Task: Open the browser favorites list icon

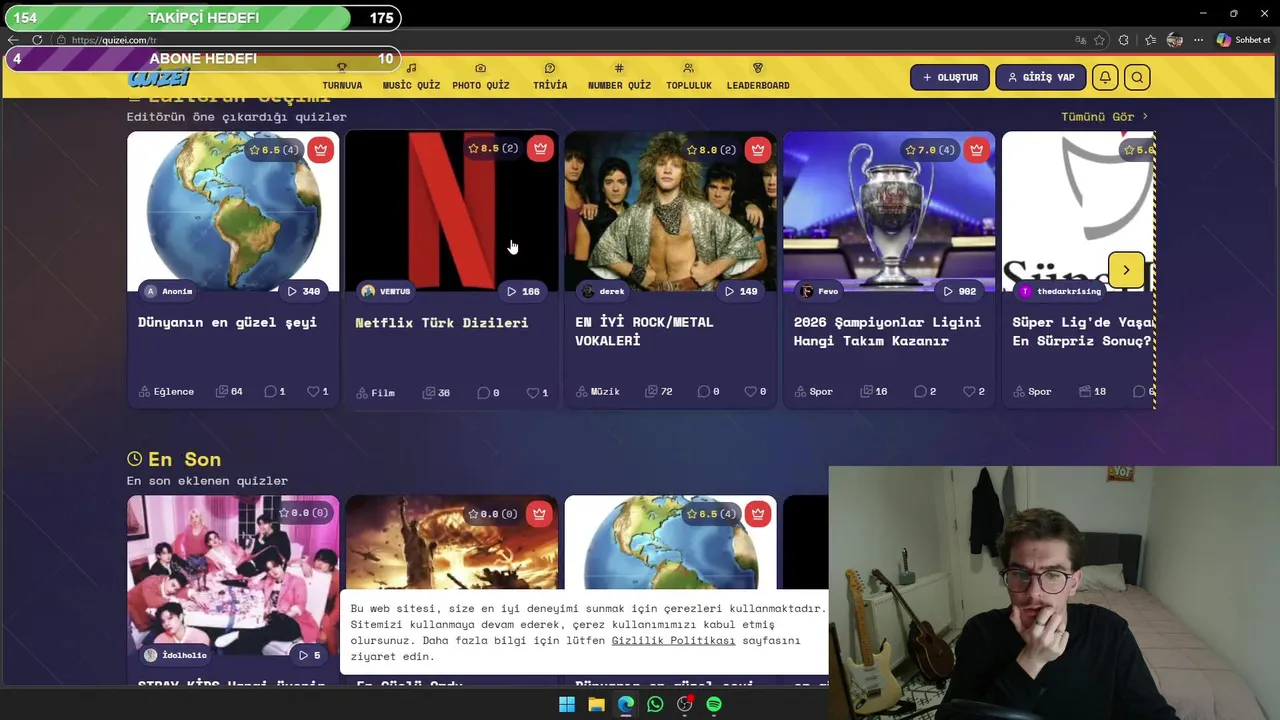Action: point(1150,40)
